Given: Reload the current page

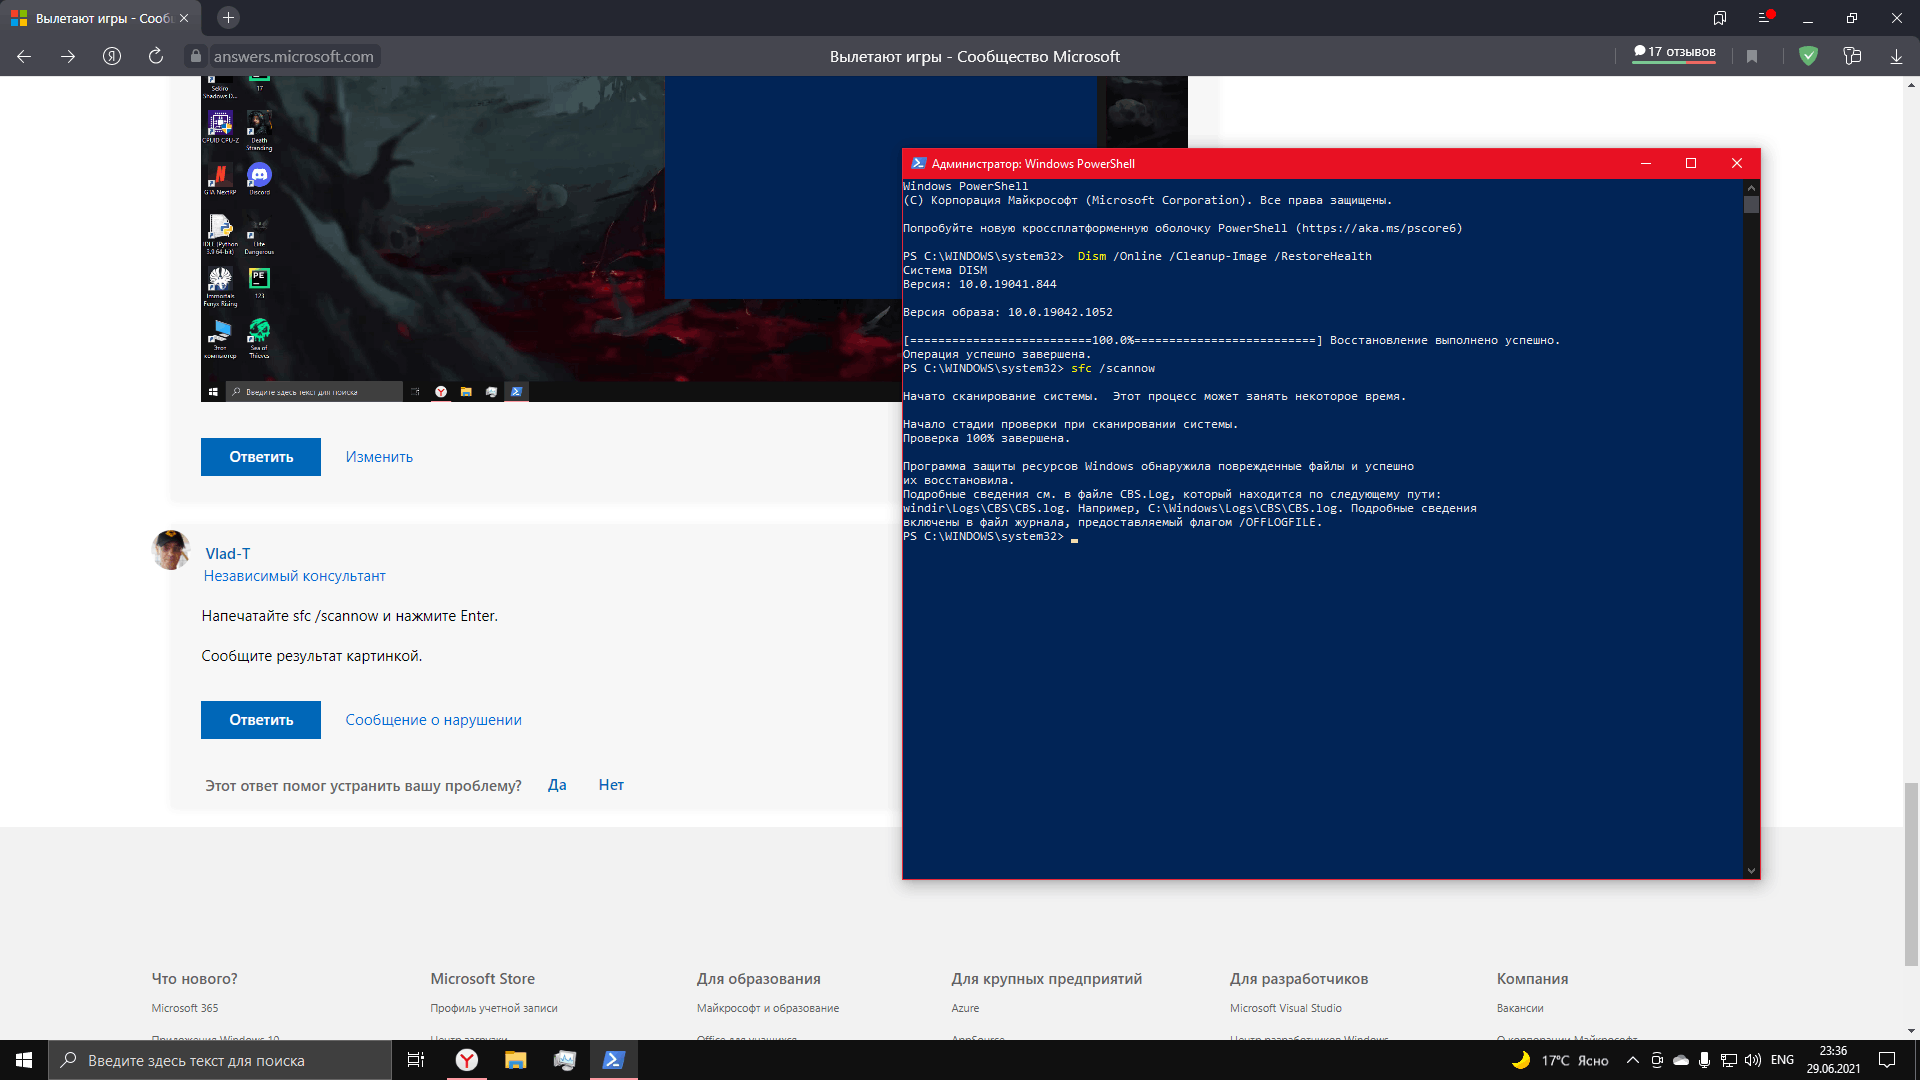Looking at the screenshot, I should pyautogui.click(x=156, y=57).
